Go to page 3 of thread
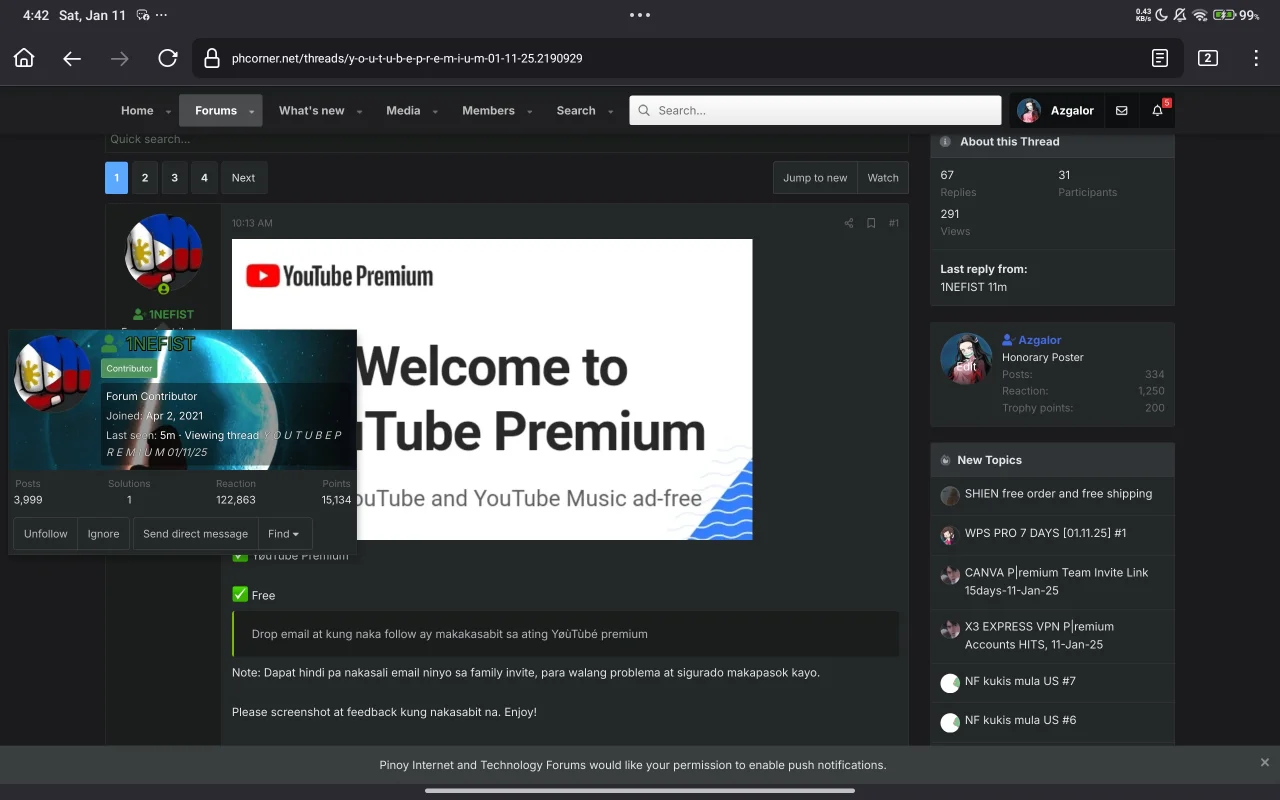Viewport: 1280px width, 800px height. tap(174, 178)
